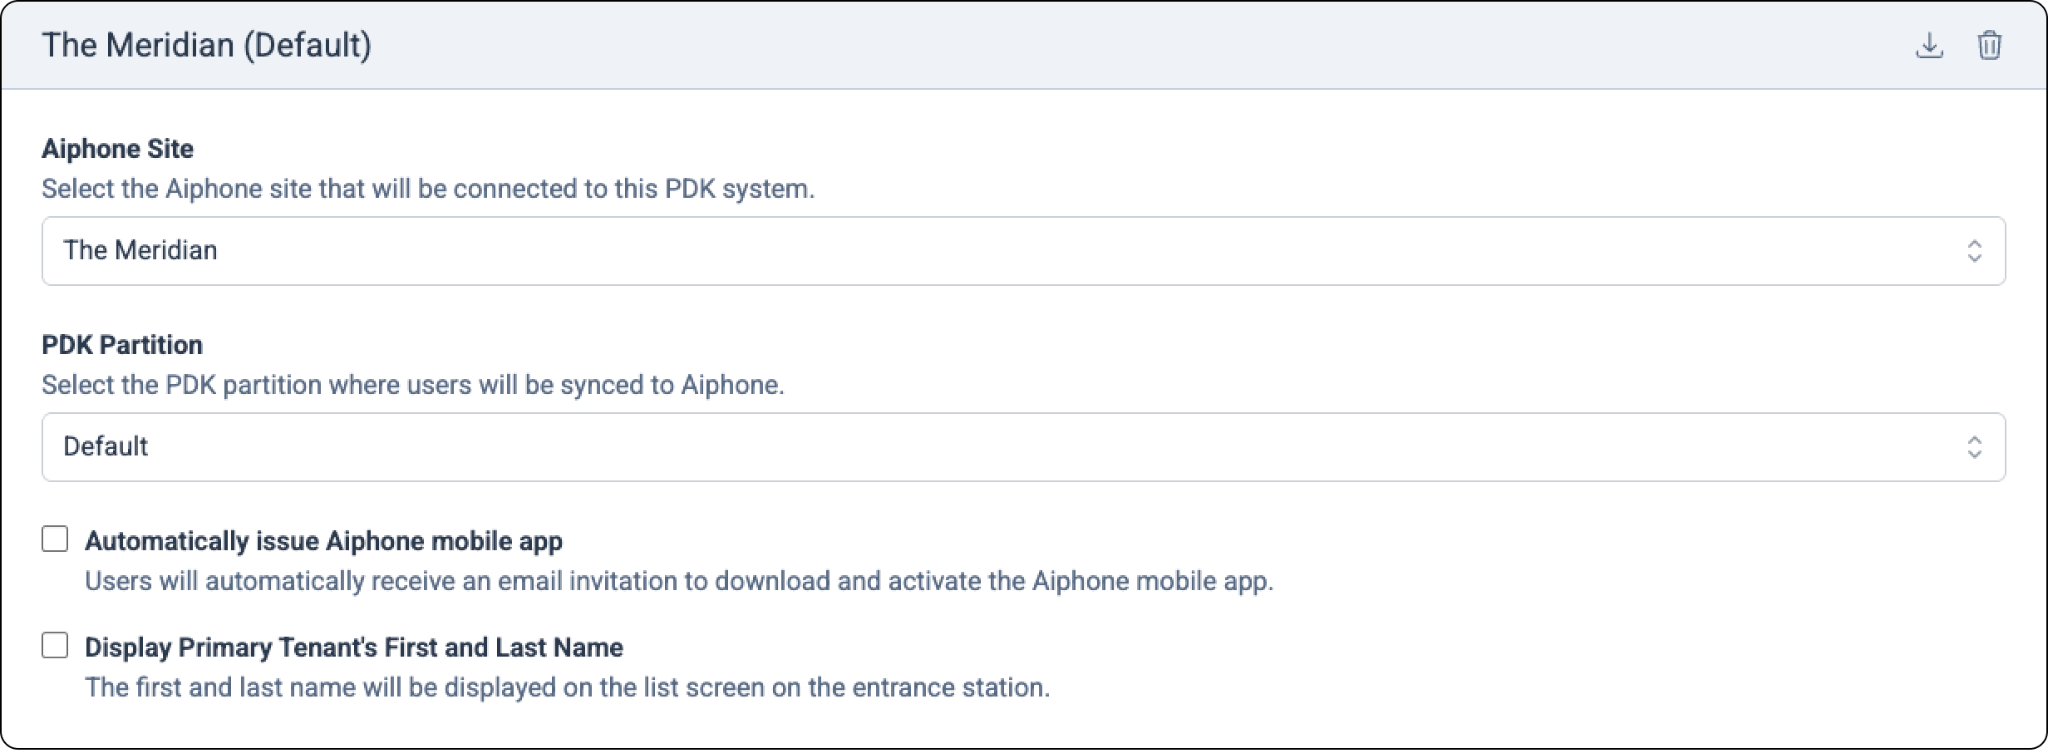The width and height of the screenshot is (2048, 750).
Task: Click the description about the email invitation
Action: pyautogui.click(x=679, y=581)
